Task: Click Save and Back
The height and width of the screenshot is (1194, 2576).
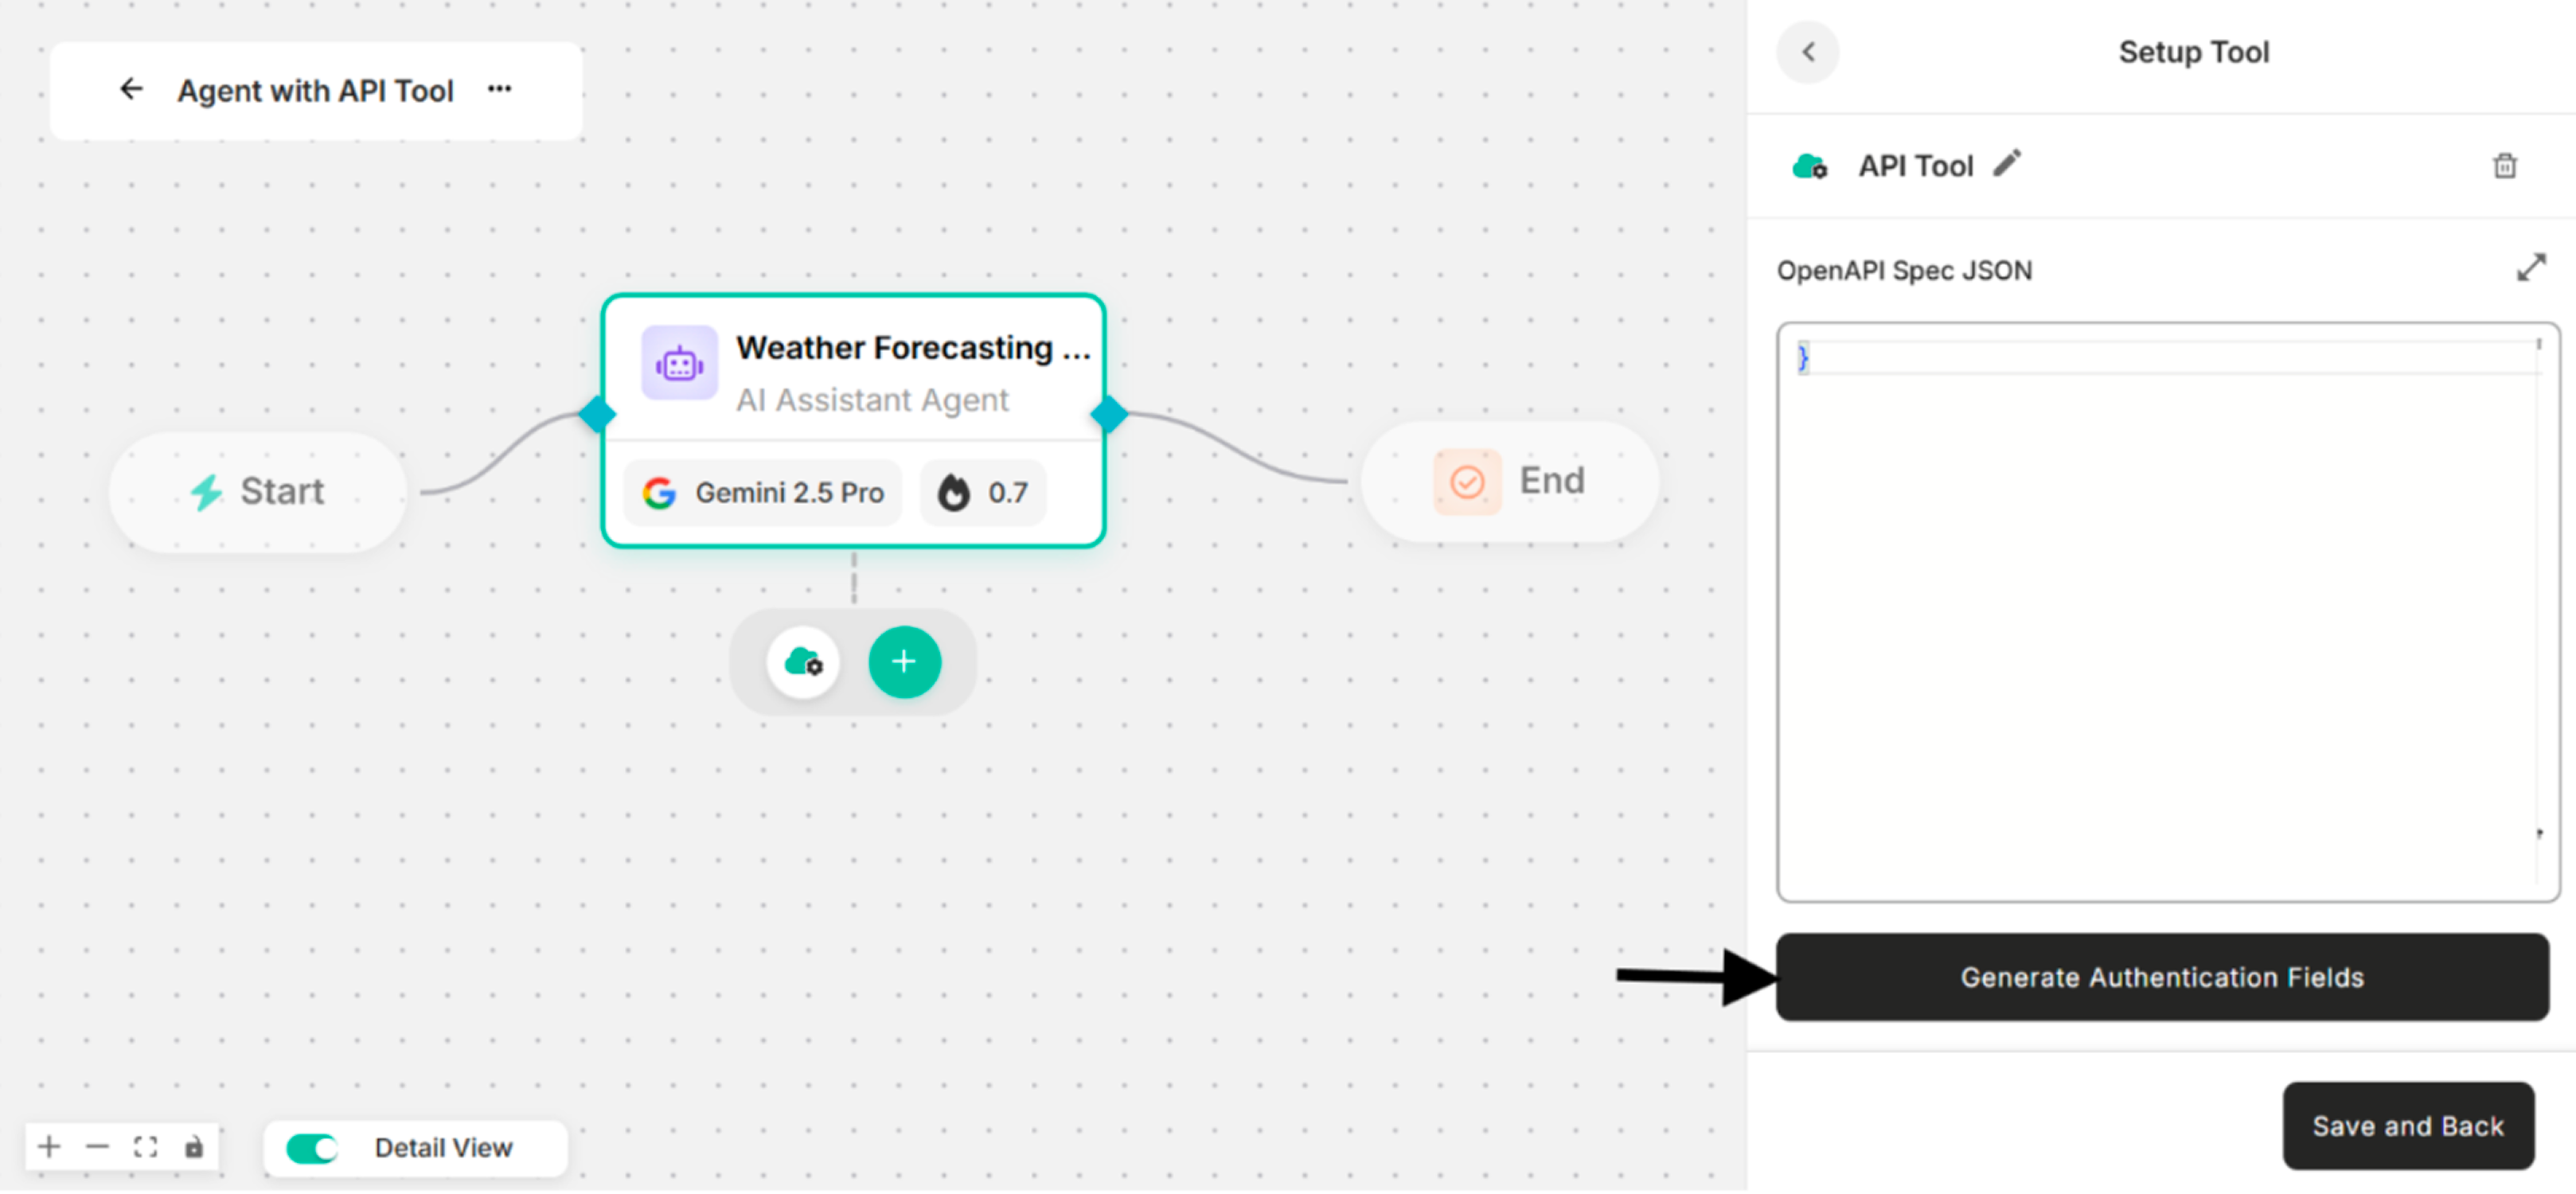Action: (2408, 1126)
